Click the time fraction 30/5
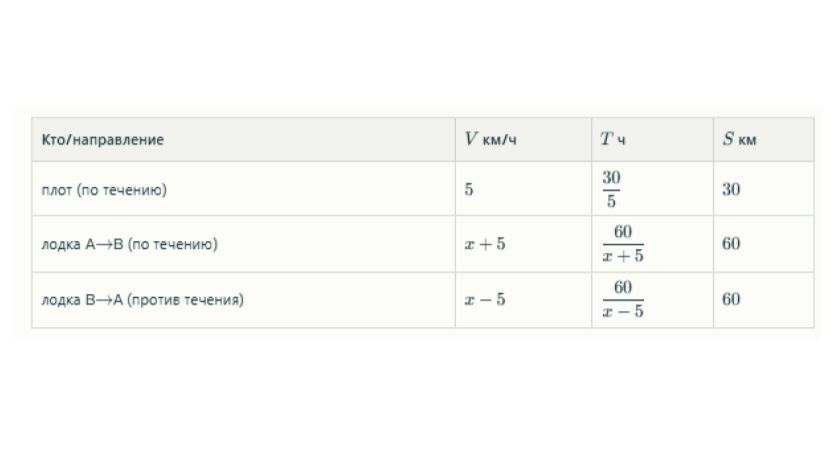 611,189
